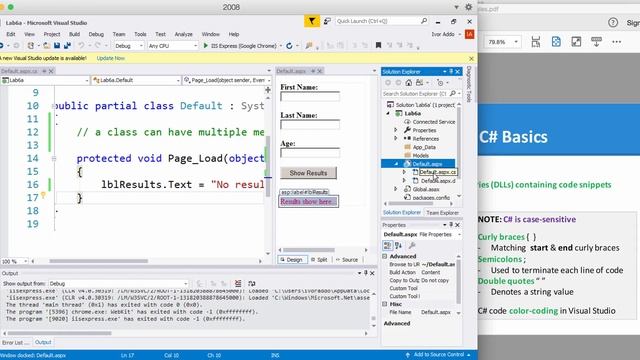Click the help icon in PDF viewer
640x360 pixels.
click(613, 23)
